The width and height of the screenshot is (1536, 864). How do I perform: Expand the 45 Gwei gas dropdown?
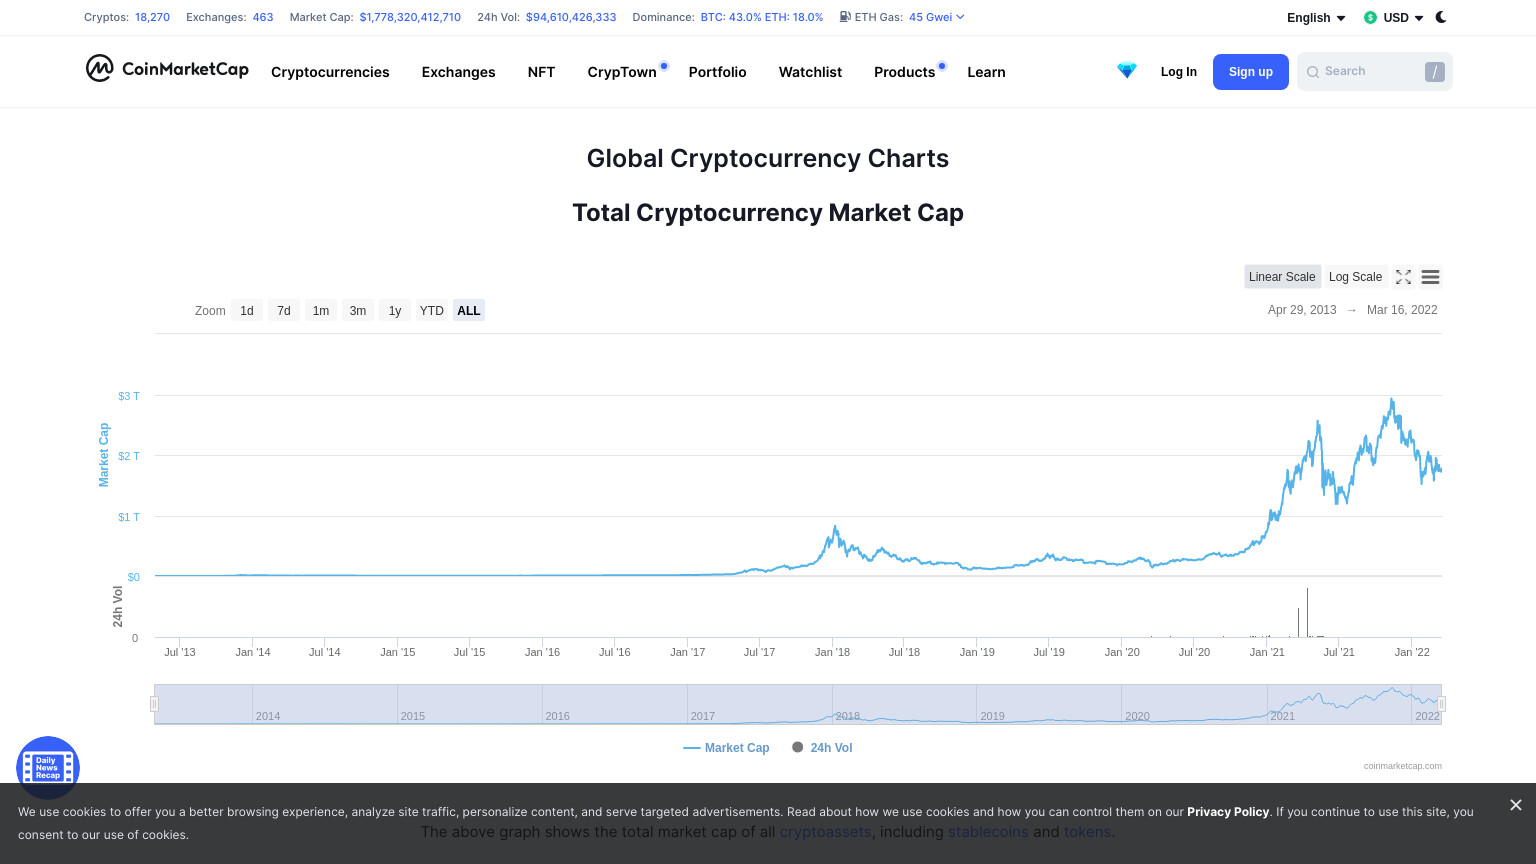click(x=937, y=17)
